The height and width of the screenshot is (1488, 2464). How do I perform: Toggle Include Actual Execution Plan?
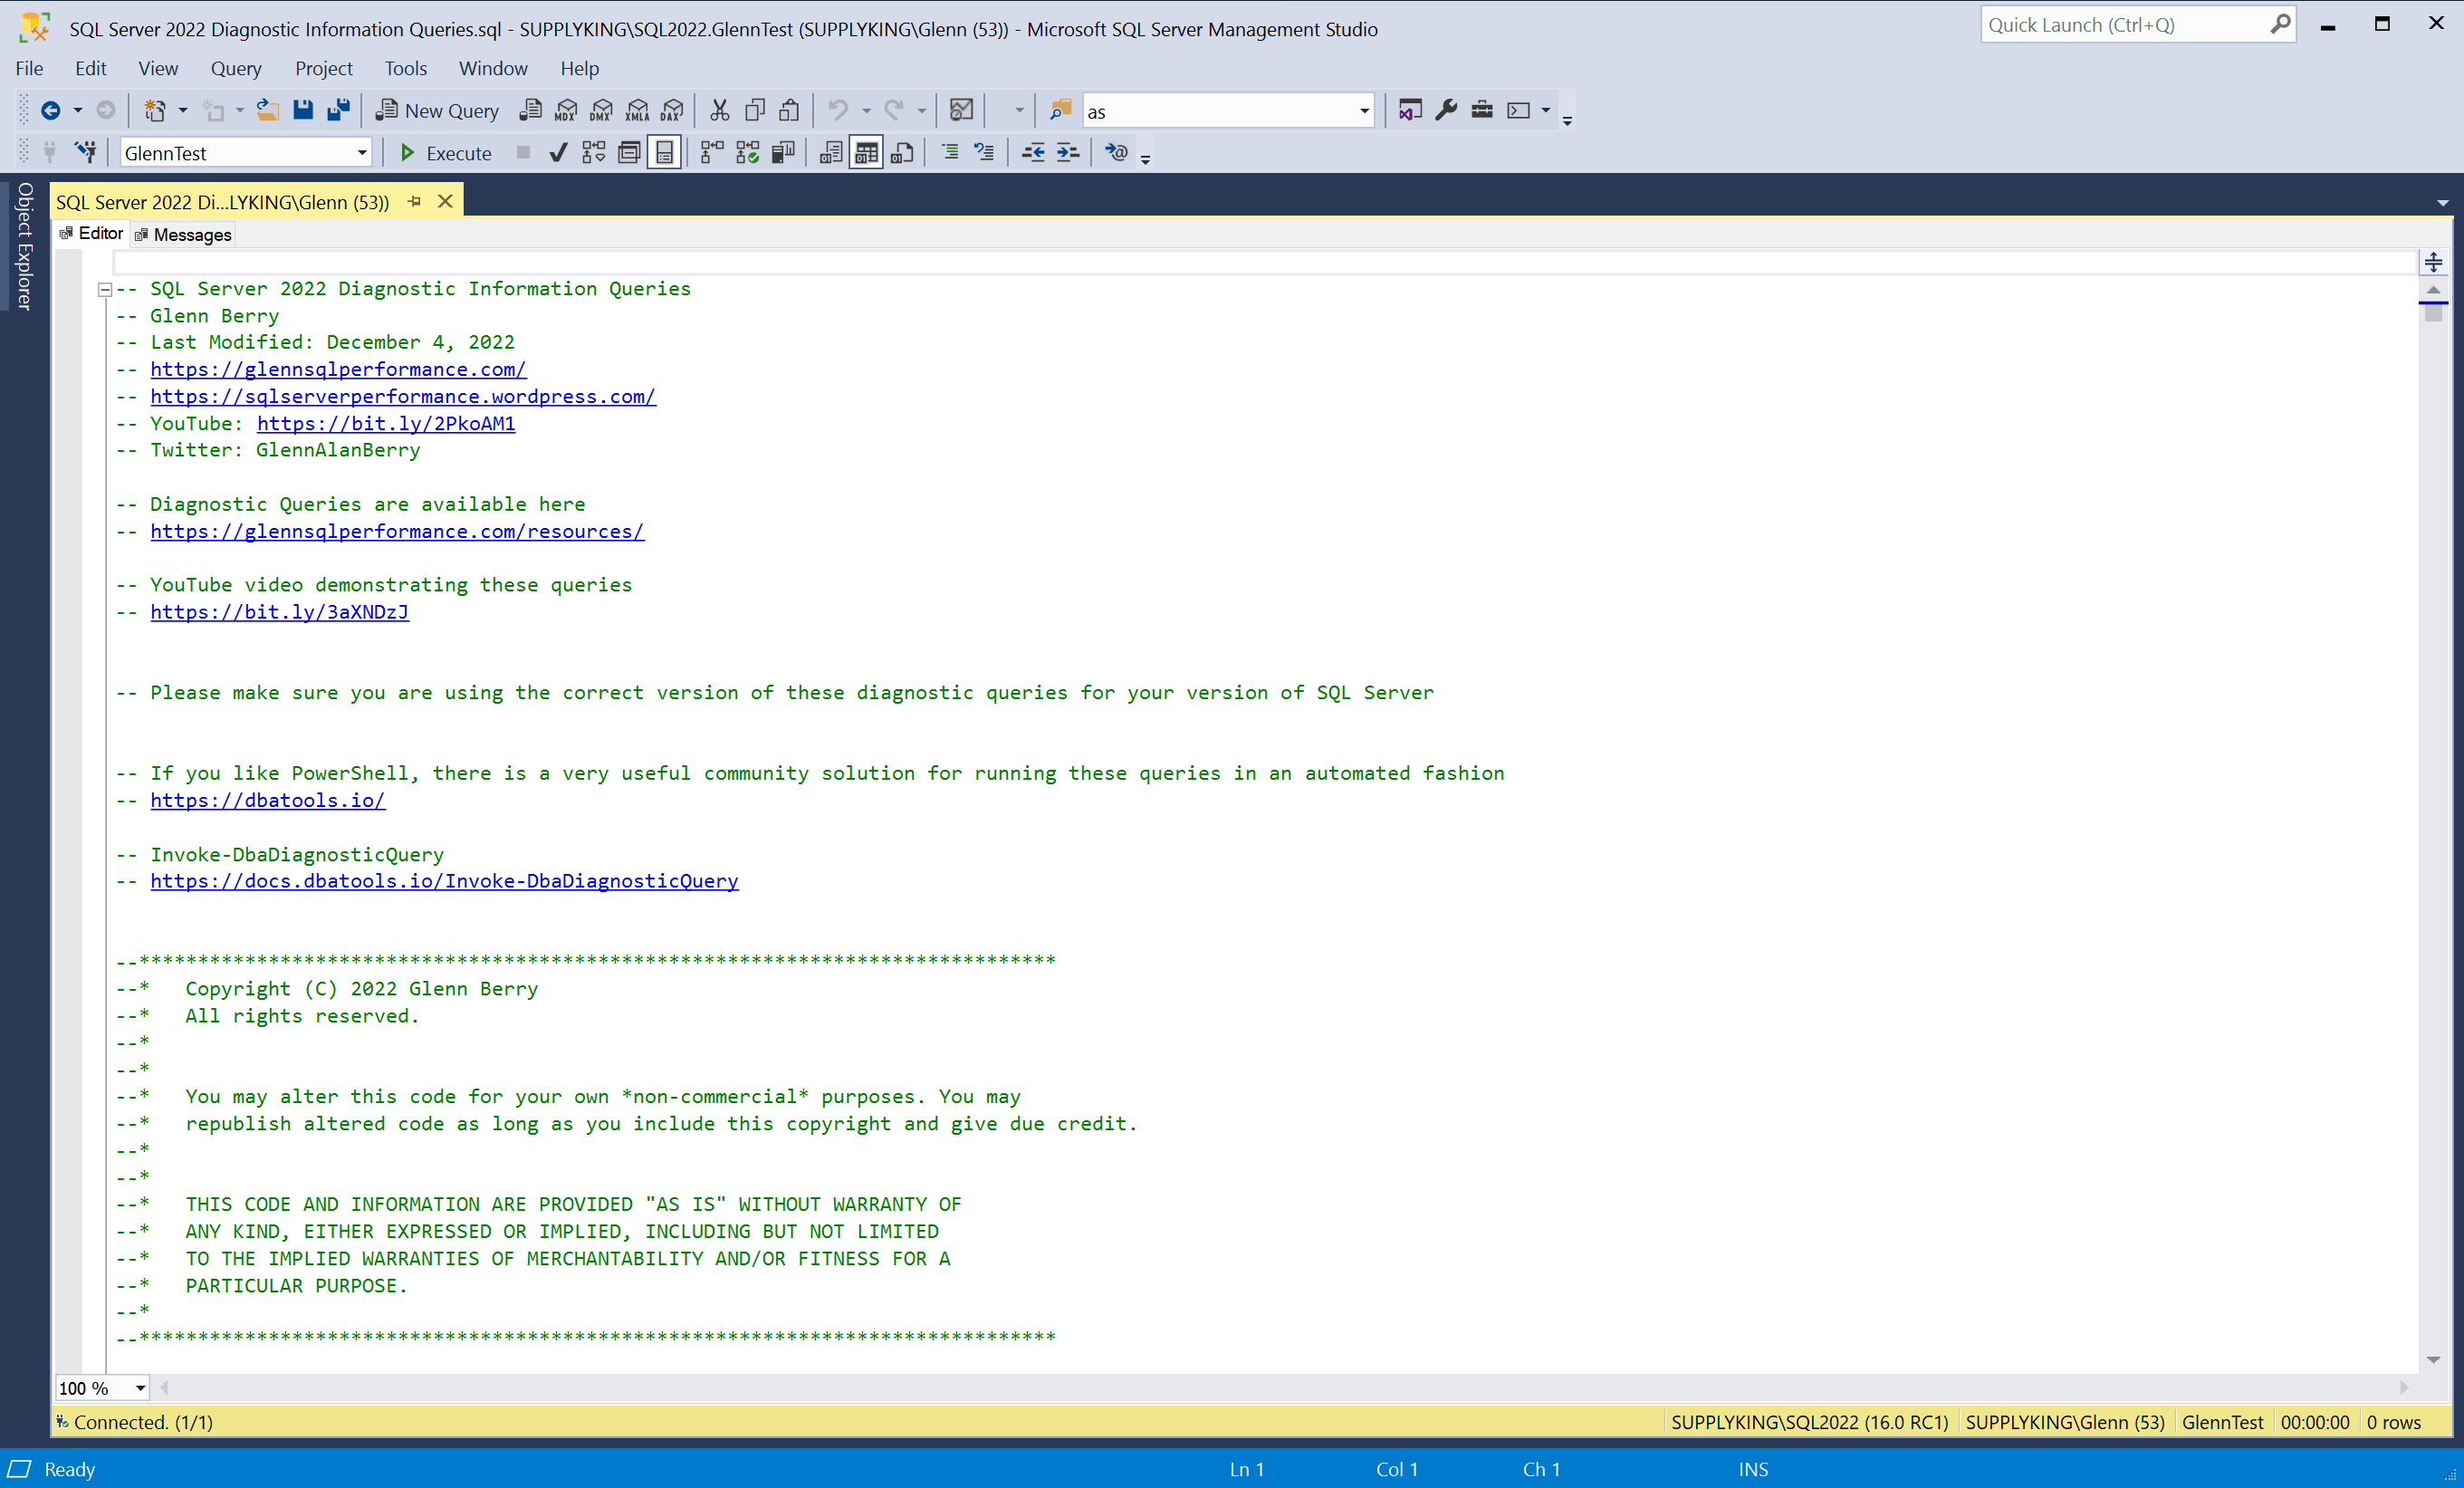point(712,153)
